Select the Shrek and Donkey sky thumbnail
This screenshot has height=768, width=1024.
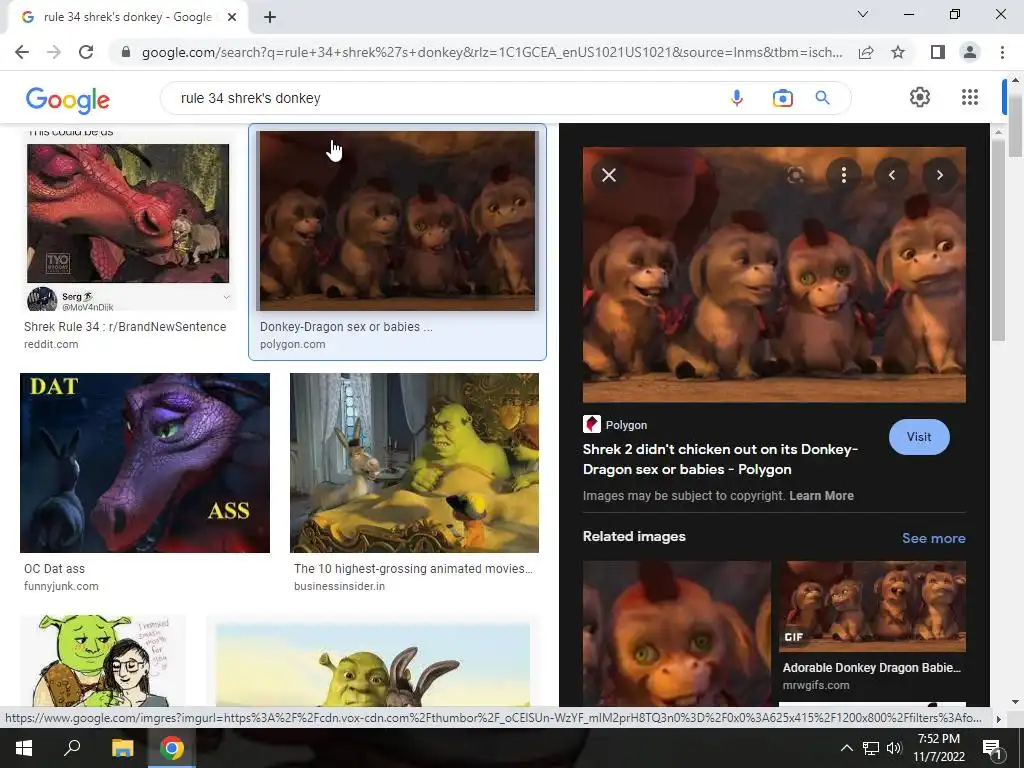[373, 661]
